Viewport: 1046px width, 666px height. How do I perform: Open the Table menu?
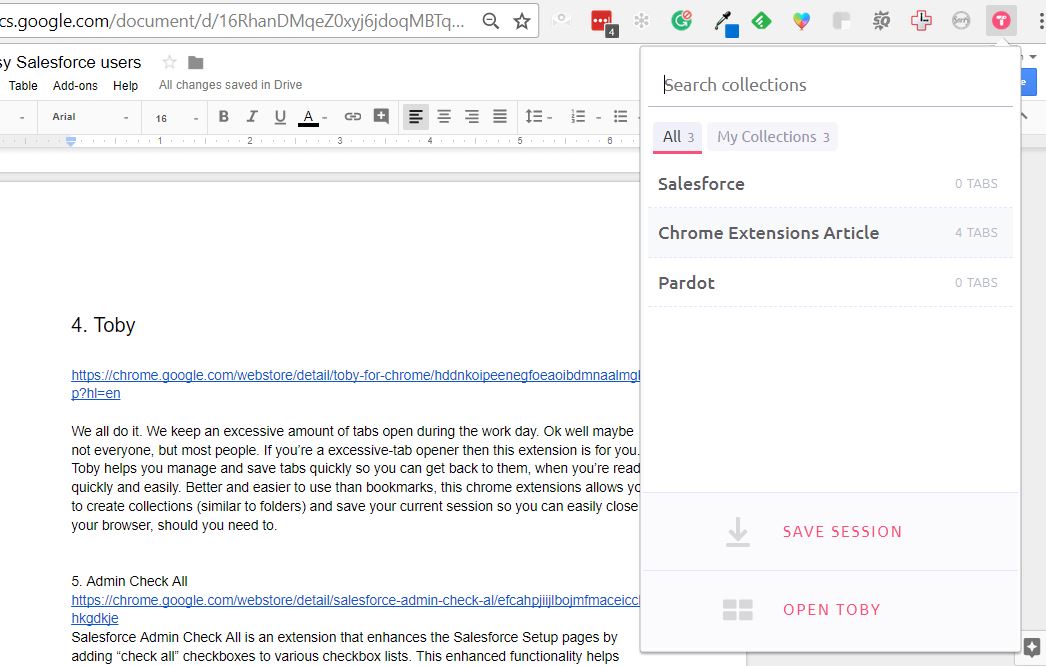coord(23,85)
